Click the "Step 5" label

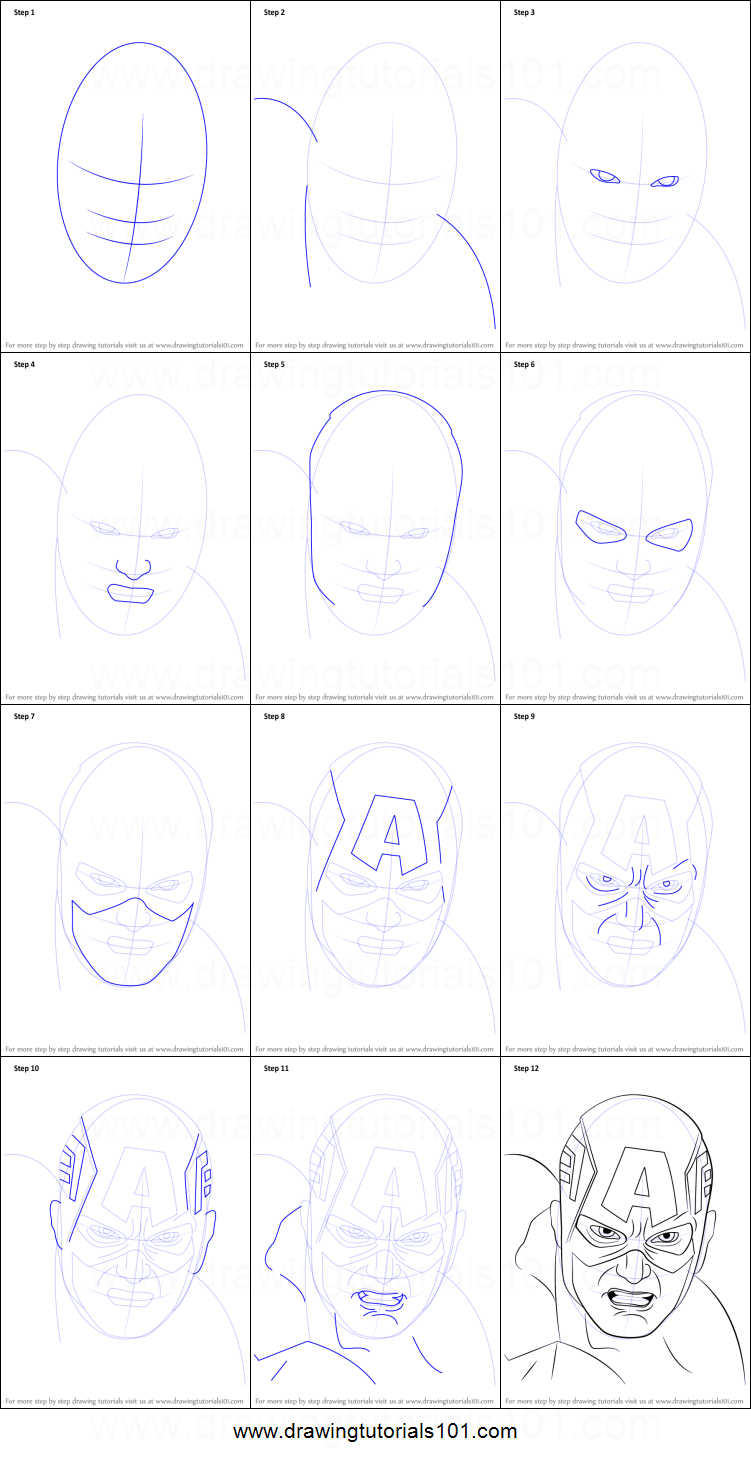tap(275, 365)
